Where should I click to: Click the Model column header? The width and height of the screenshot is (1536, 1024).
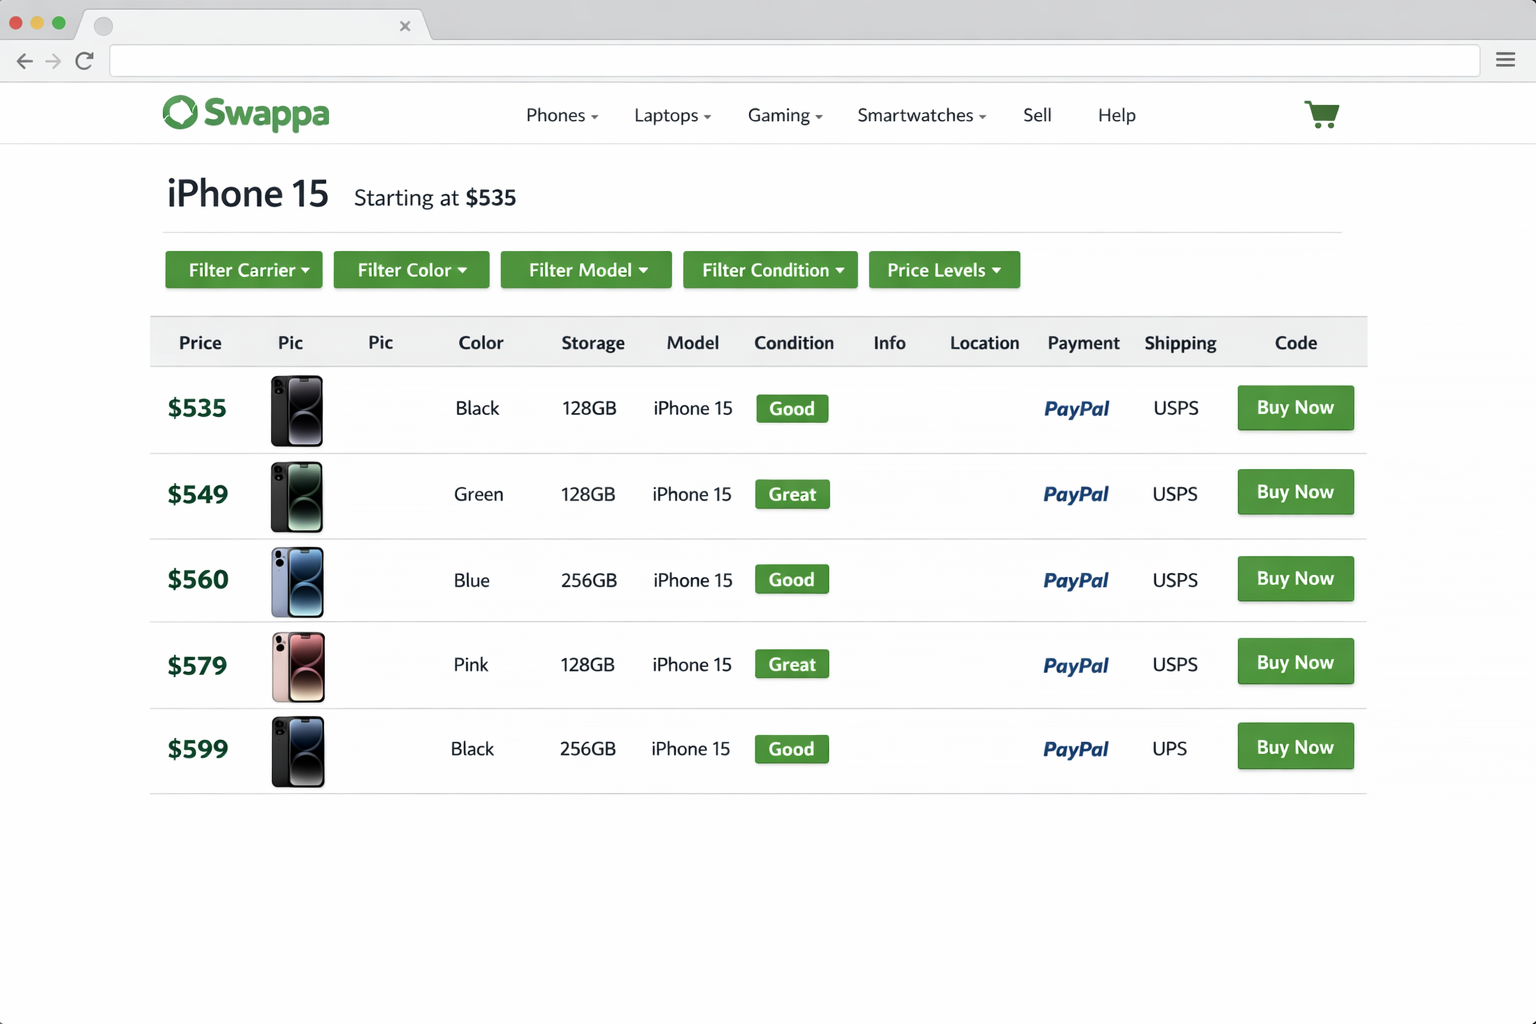pyautogui.click(x=693, y=343)
